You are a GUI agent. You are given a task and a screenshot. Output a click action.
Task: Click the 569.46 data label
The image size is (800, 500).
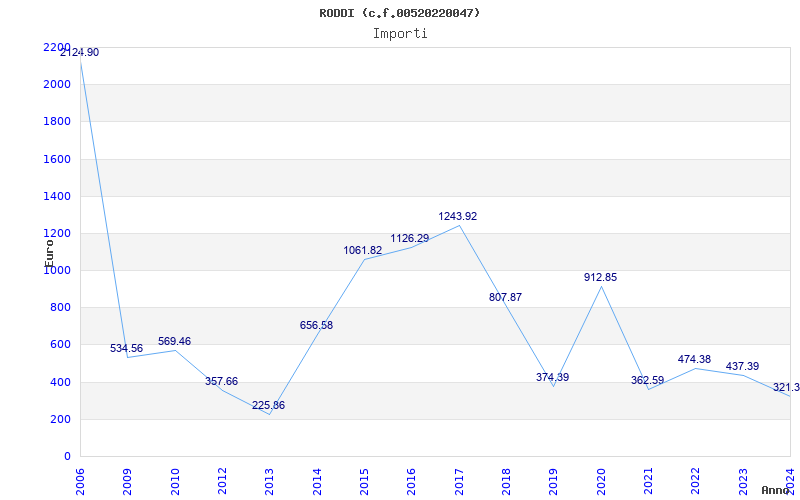174,341
